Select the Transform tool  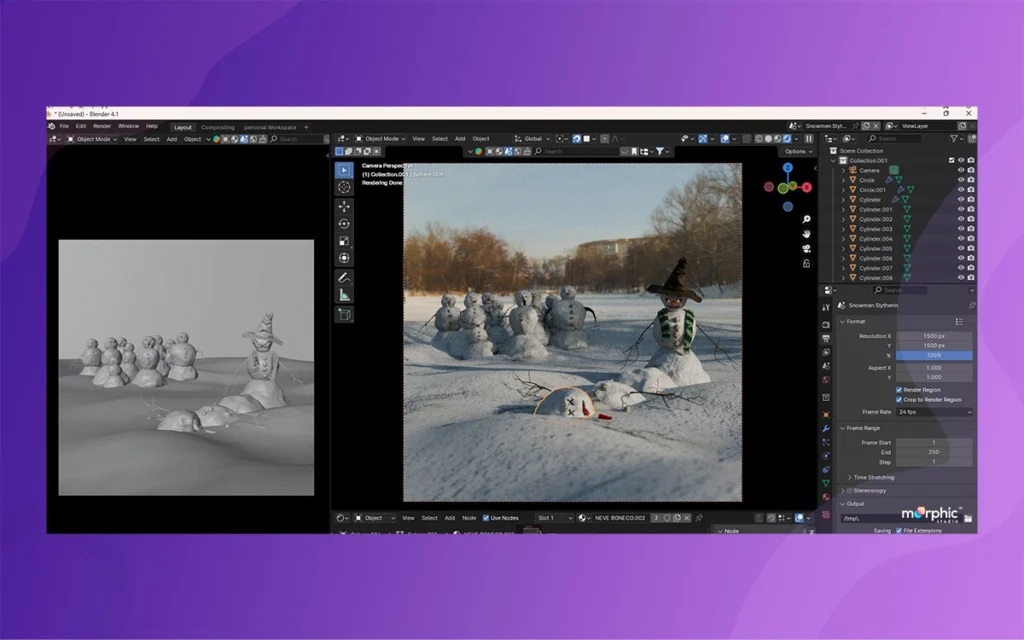click(344, 258)
